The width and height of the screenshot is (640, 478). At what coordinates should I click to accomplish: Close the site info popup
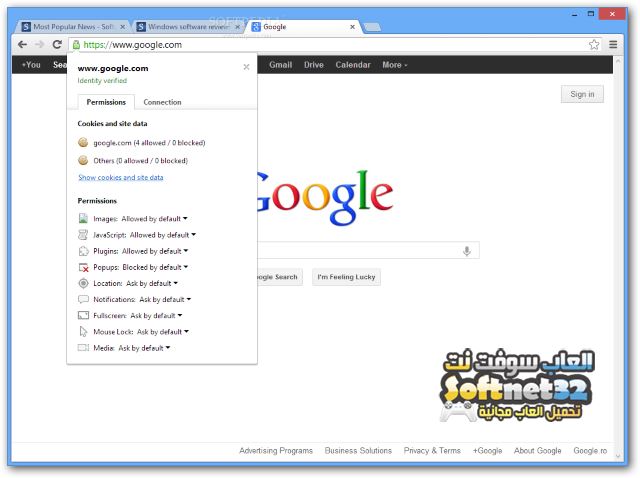pos(246,67)
